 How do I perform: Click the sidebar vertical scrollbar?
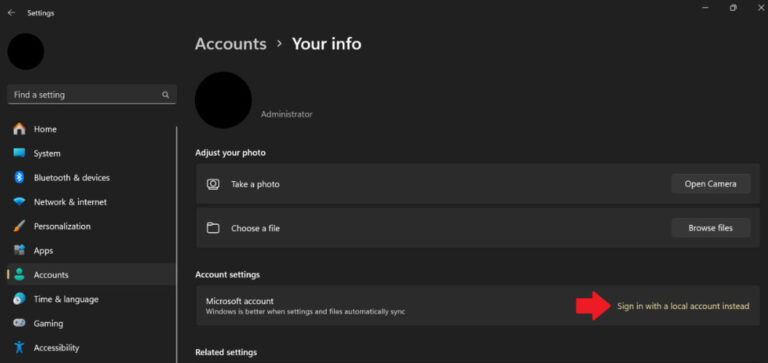176,245
